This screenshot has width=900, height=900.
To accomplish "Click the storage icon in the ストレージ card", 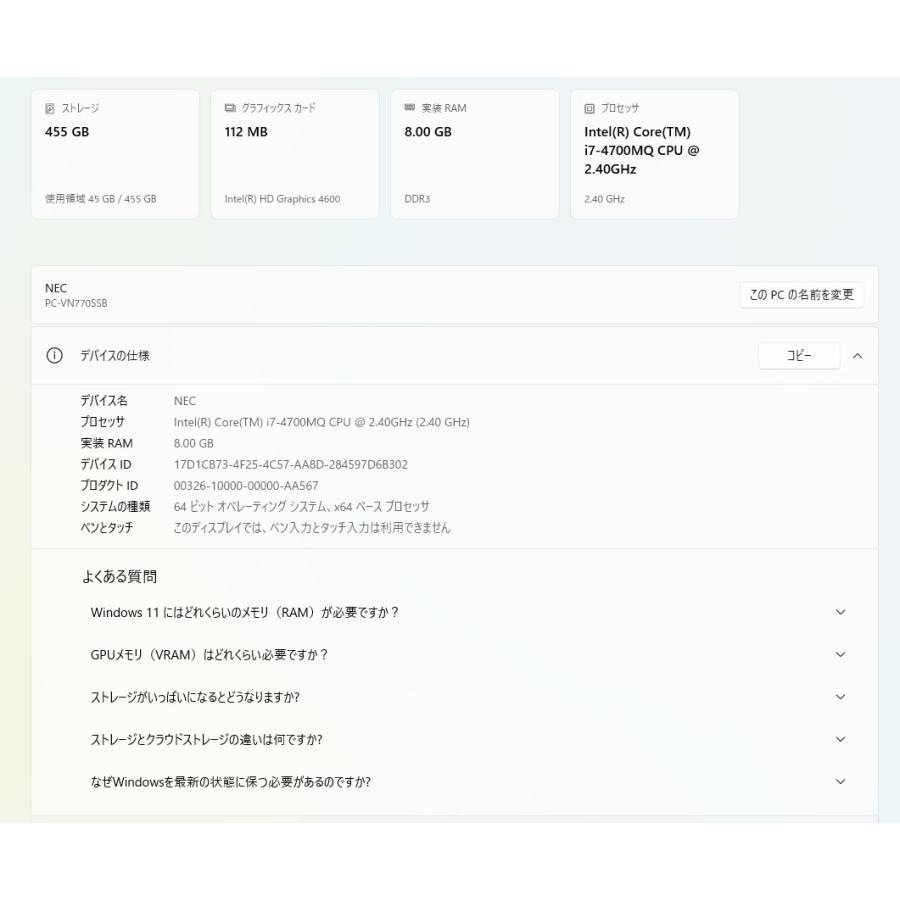I will (50, 108).
